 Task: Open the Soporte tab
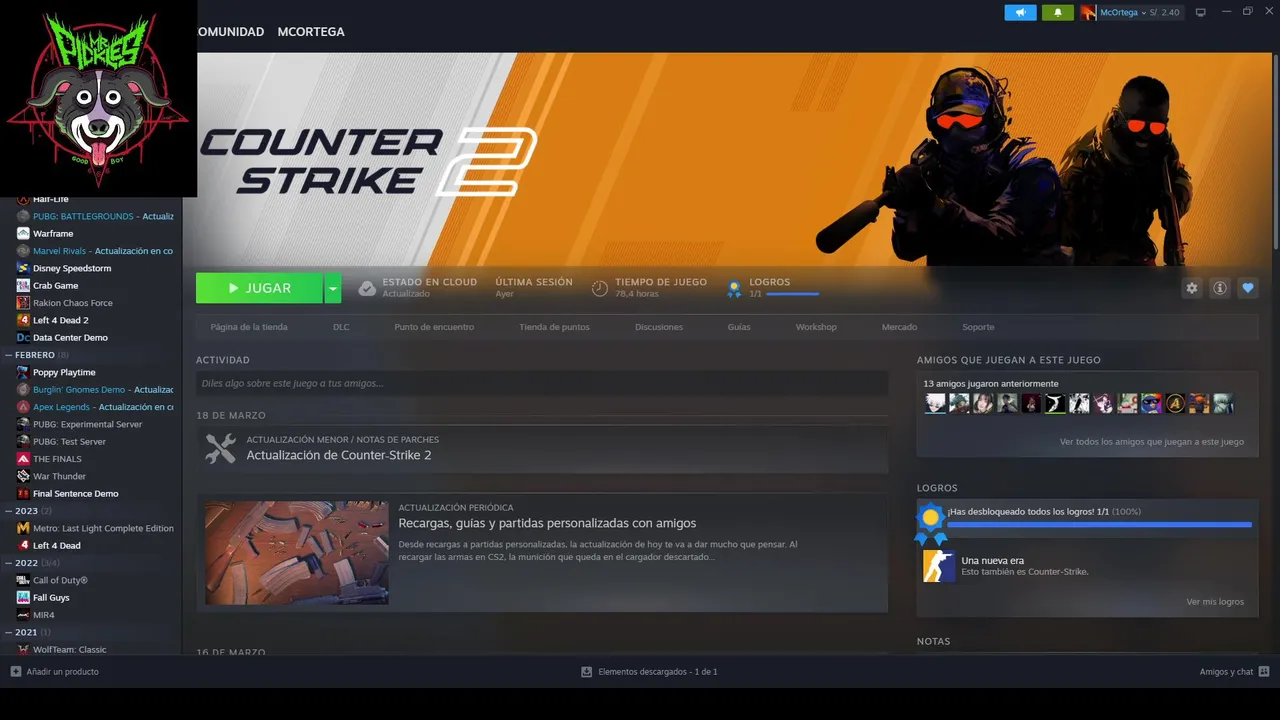coord(978,327)
